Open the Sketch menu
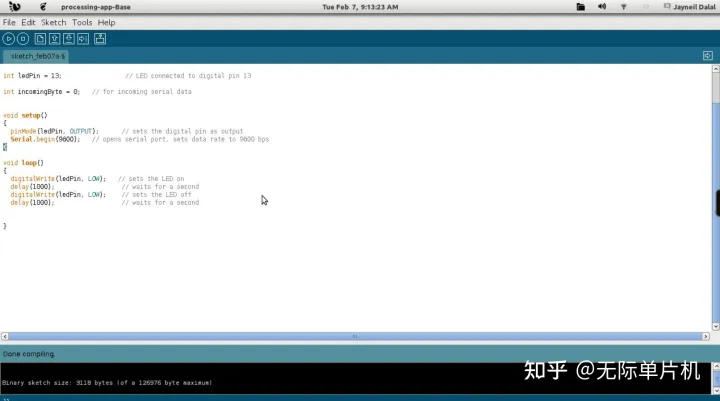 coord(53,23)
